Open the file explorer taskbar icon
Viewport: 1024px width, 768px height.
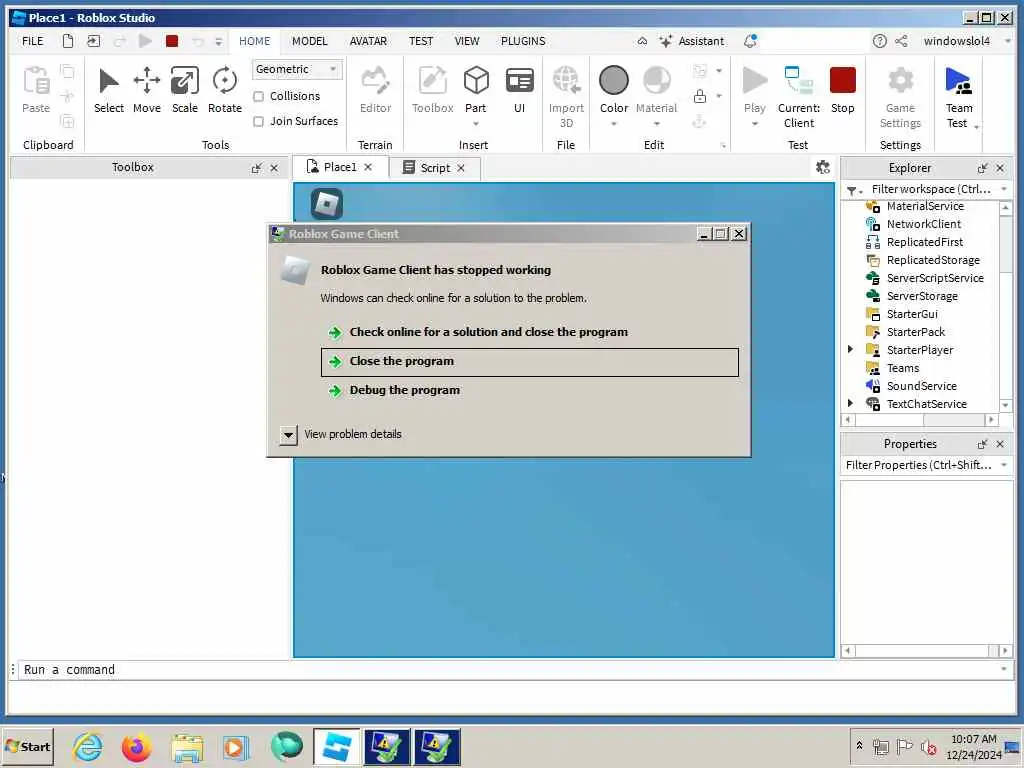tap(187, 747)
